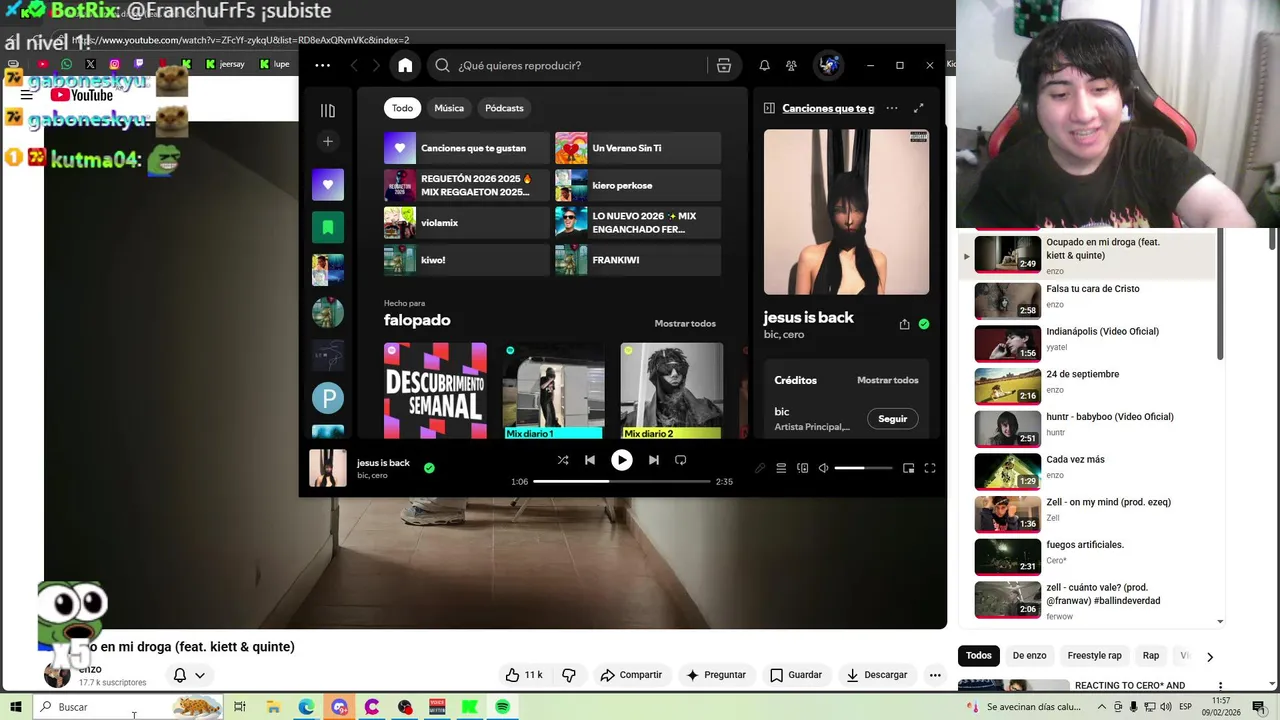Open Task View in taskbar
Screen dimensions: 1280x720
(240, 707)
